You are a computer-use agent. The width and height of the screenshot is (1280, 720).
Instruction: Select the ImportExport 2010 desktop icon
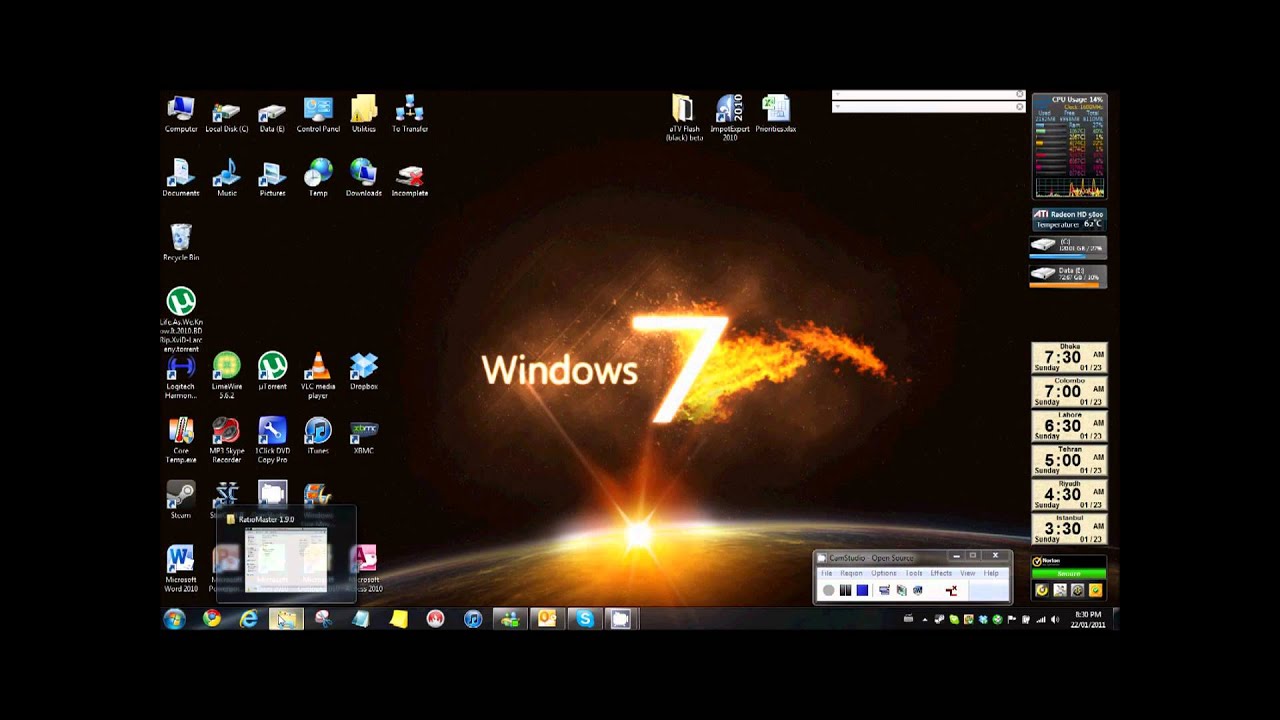point(730,118)
